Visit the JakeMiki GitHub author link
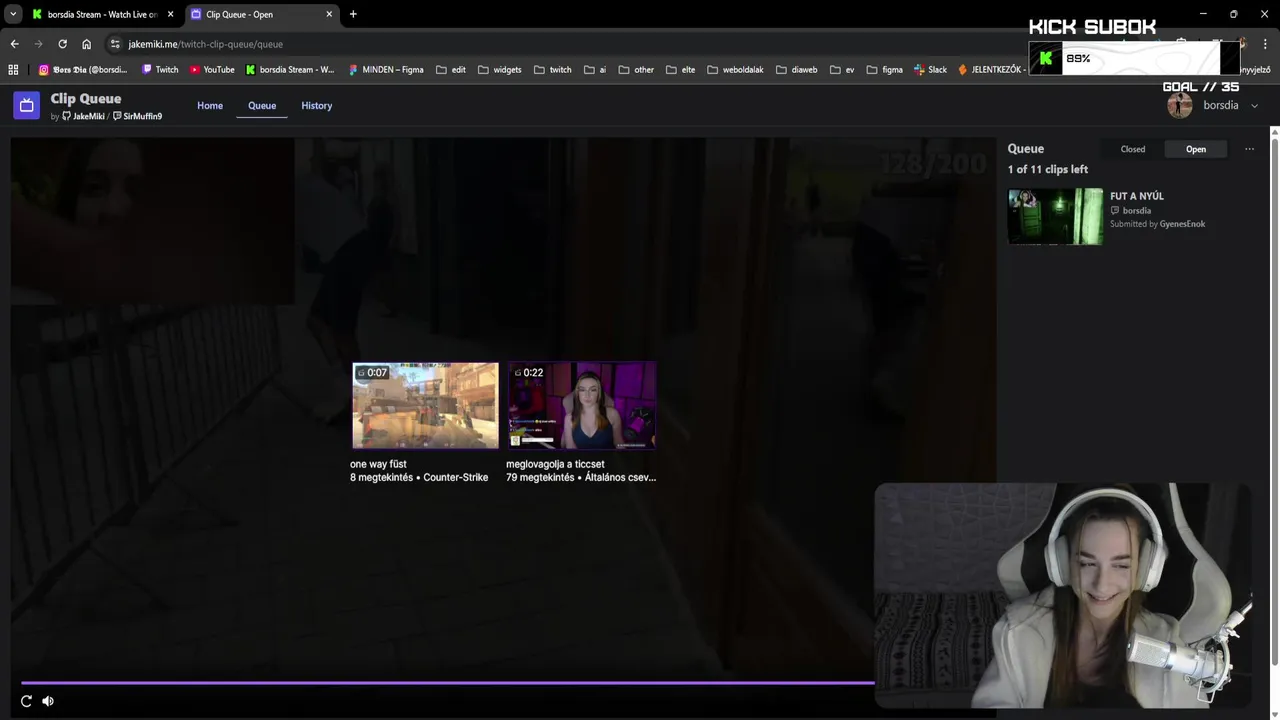This screenshot has width=1280, height=720. [x=83, y=117]
